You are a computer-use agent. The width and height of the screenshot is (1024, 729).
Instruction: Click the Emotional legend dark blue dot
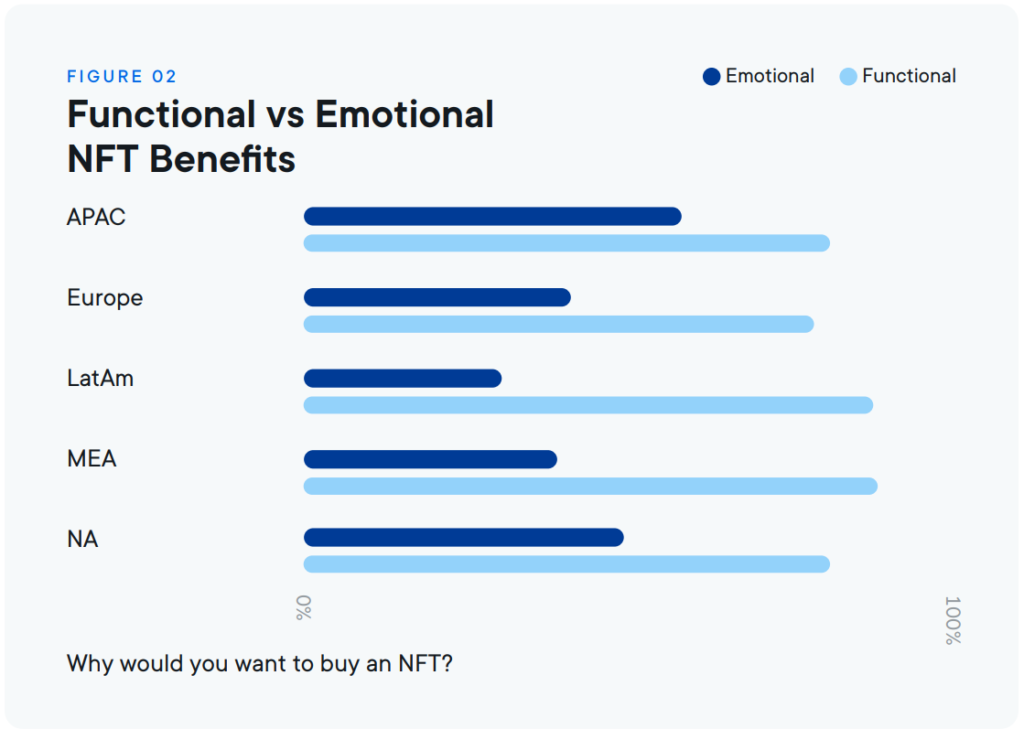tap(711, 76)
